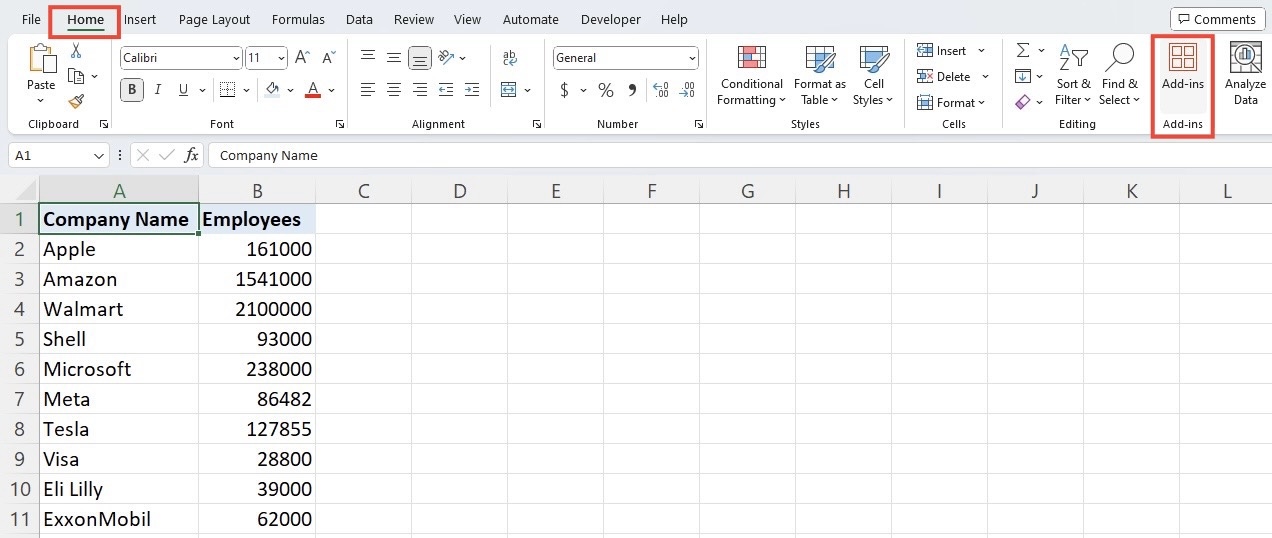This screenshot has width=1272, height=538.
Task: Center text horizontally
Action: tap(394, 90)
